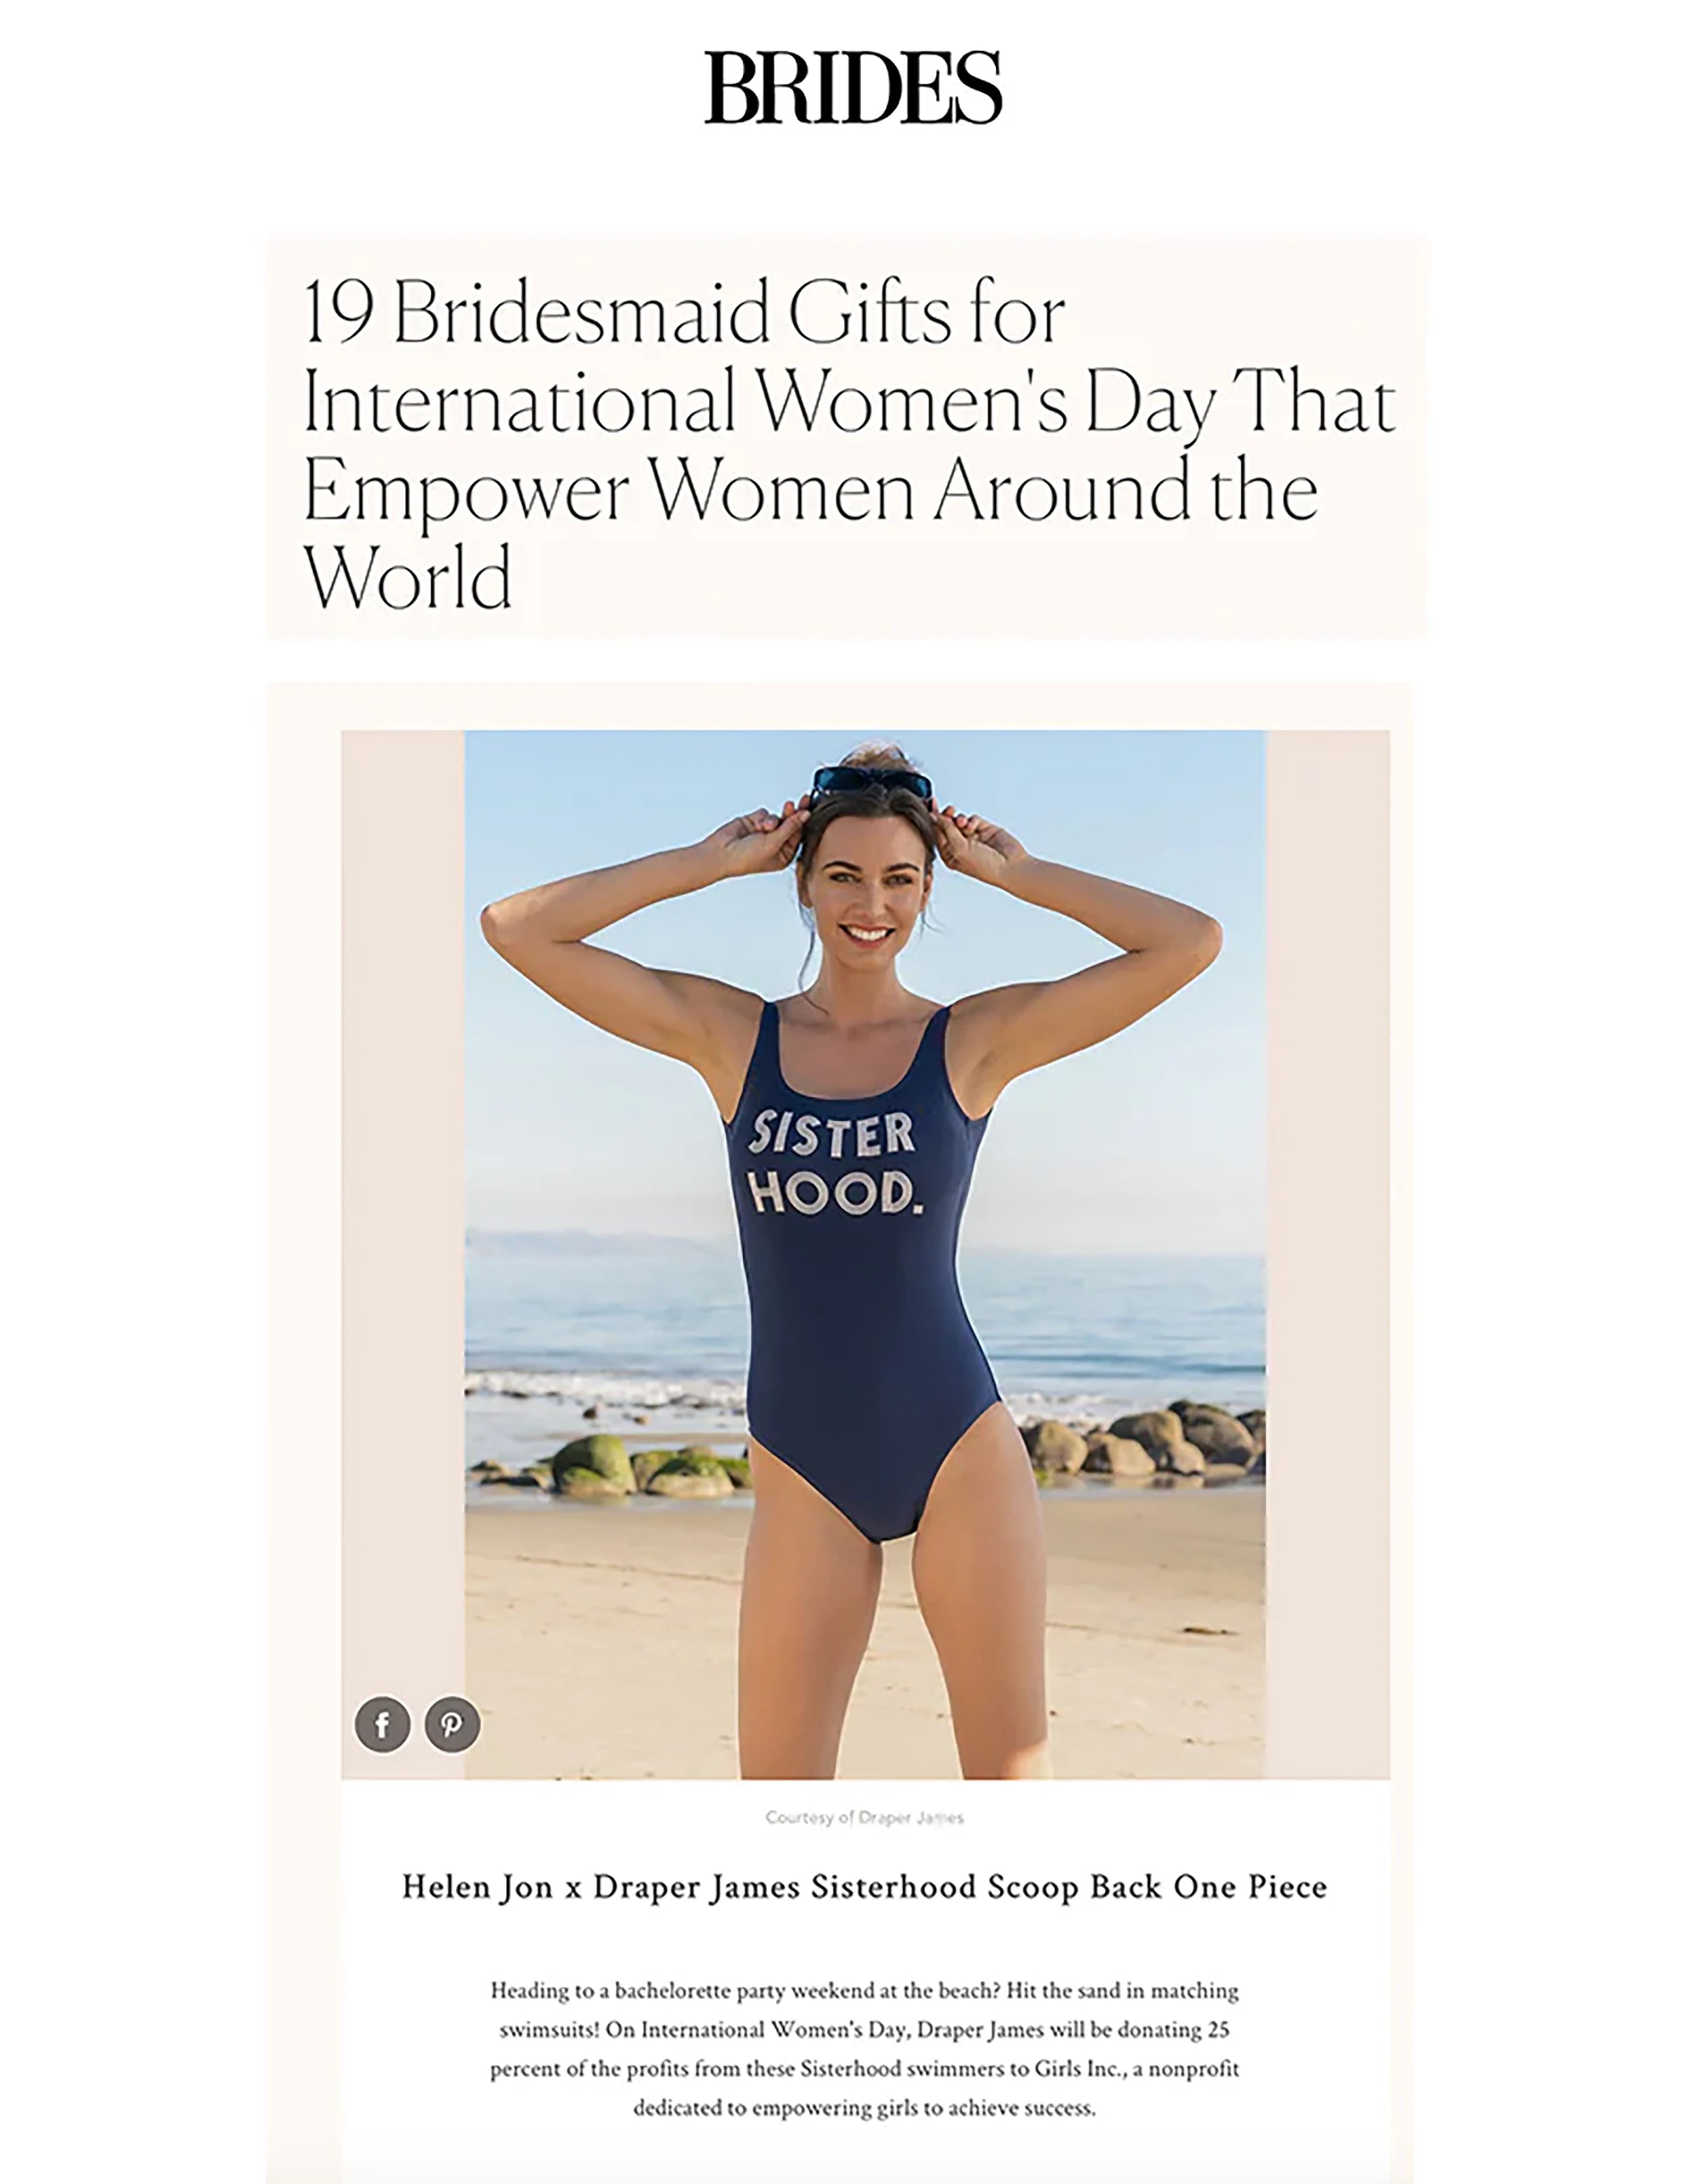Viewport: 1688px width, 2184px height.
Task: Open the BRIDES logo homepage link
Action: tap(853, 88)
